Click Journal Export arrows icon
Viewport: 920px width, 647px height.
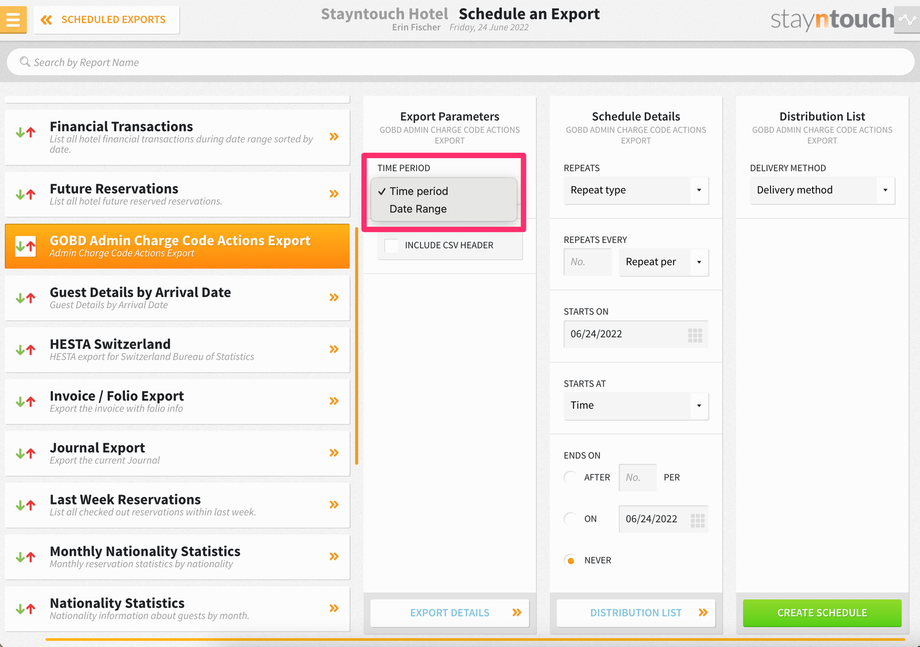(25, 453)
